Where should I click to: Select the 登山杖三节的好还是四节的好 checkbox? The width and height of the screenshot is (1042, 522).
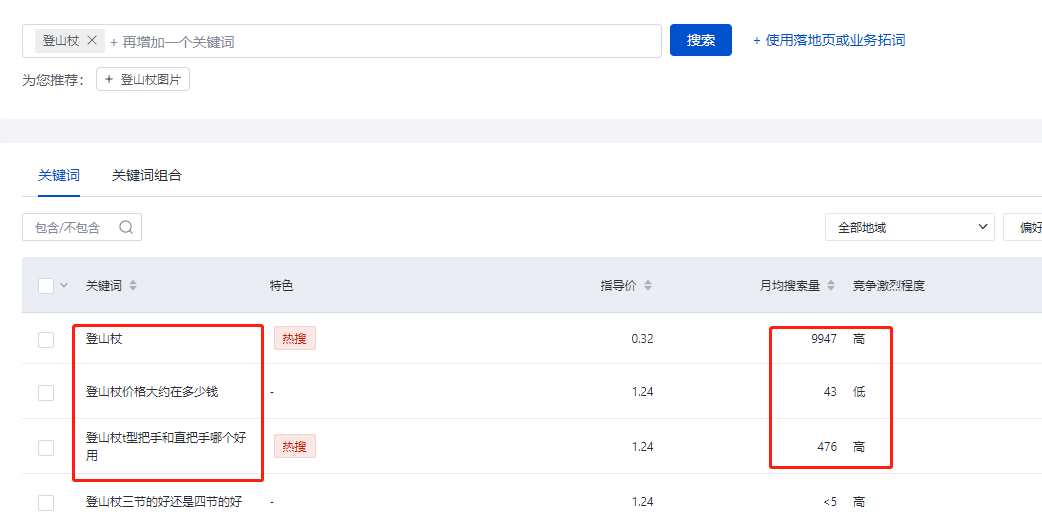(46, 503)
